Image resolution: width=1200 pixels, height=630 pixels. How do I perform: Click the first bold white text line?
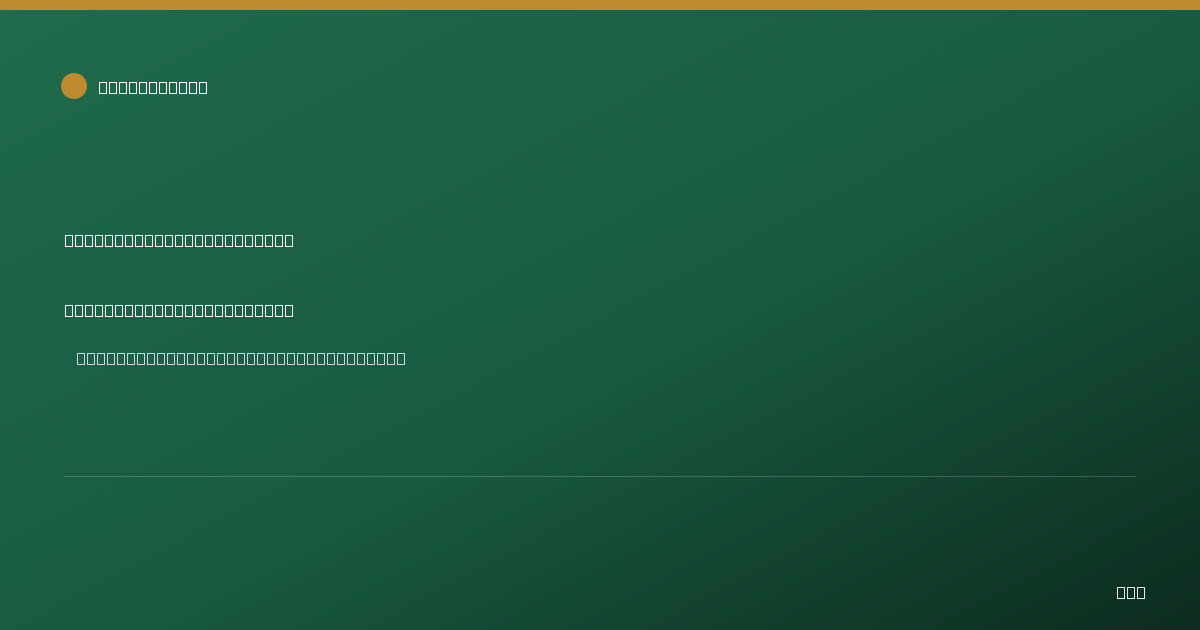click(179, 240)
